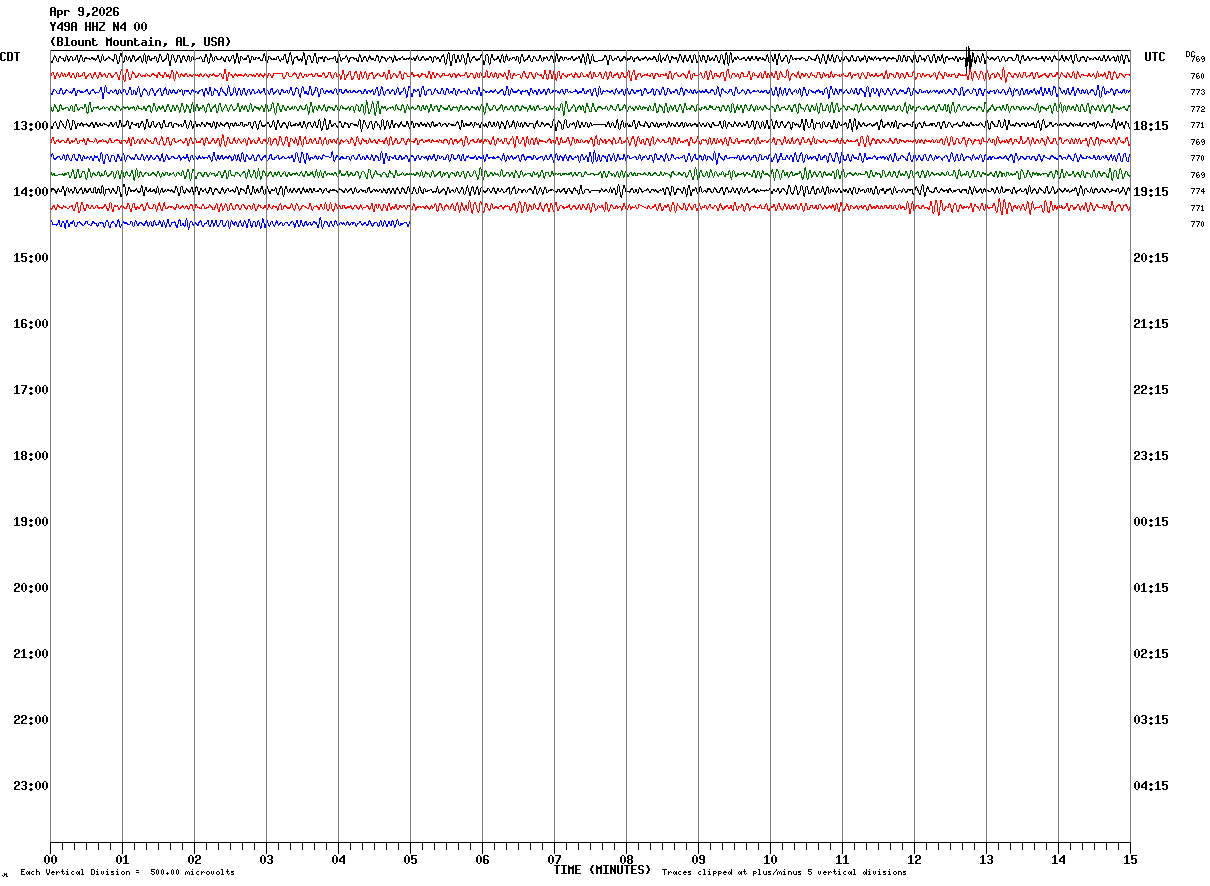Image resolution: width=1210 pixels, height=886 pixels.
Task: Click the 'DC' column header
Action: pos(1190,54)
